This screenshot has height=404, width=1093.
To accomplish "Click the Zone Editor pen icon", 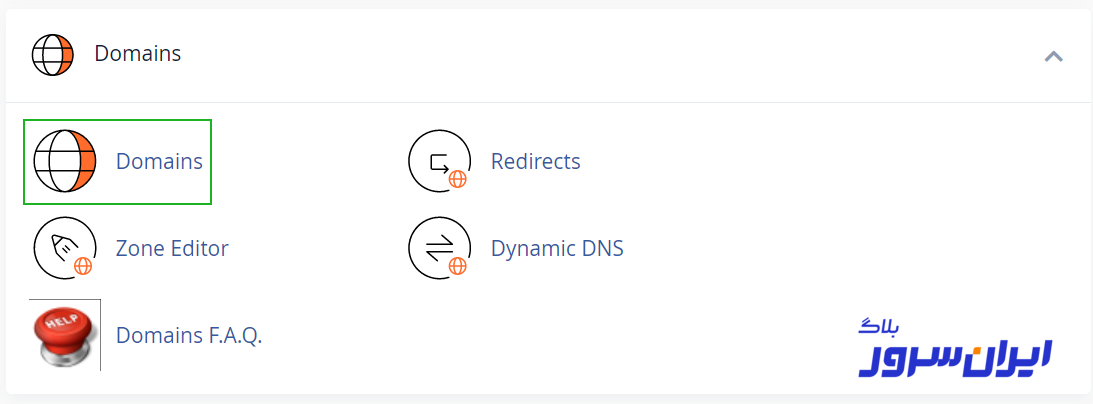I will 64,248.
